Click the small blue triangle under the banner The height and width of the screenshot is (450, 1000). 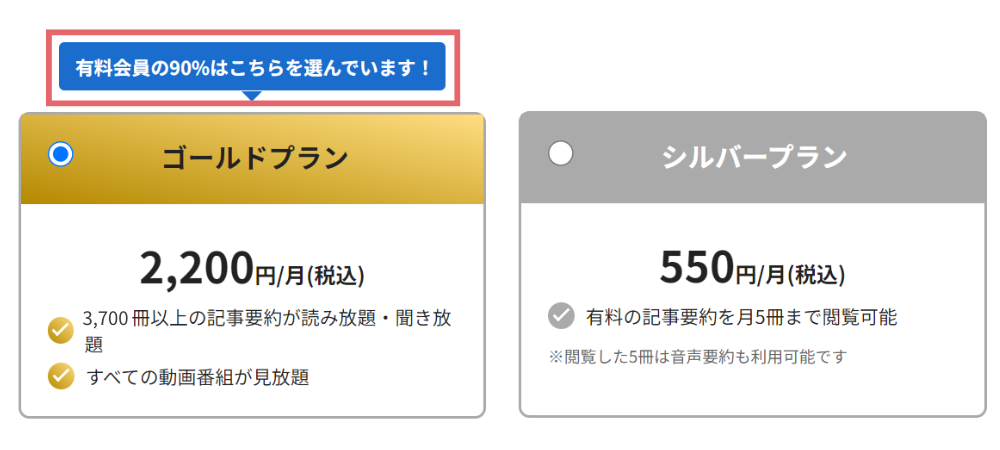pyautogui.click(x=252, y=96)
